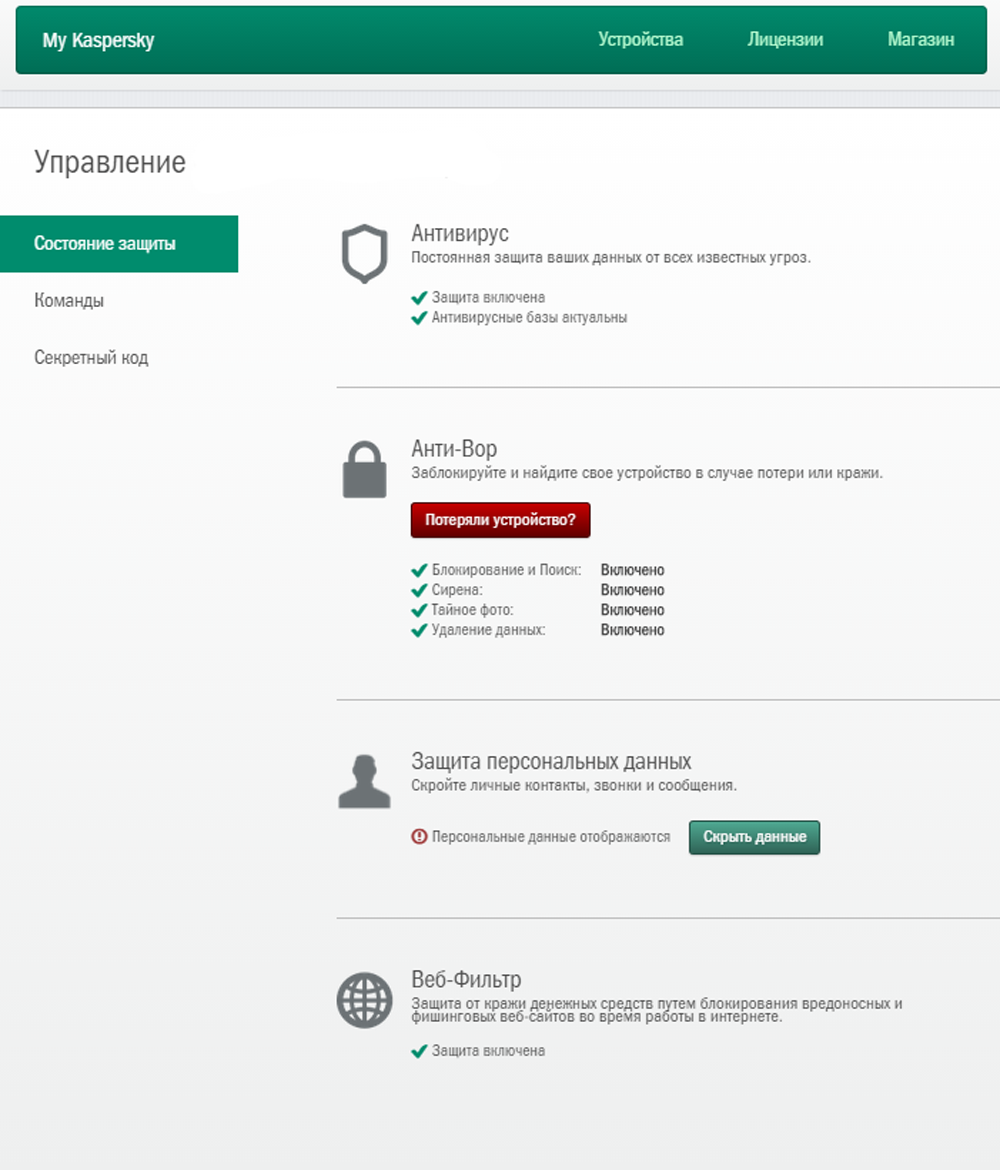The width and height of the screenshot is (1000, 1170).
Task: Click the Постоянная защита ваших данных description
Action: (x=610, y=257)
